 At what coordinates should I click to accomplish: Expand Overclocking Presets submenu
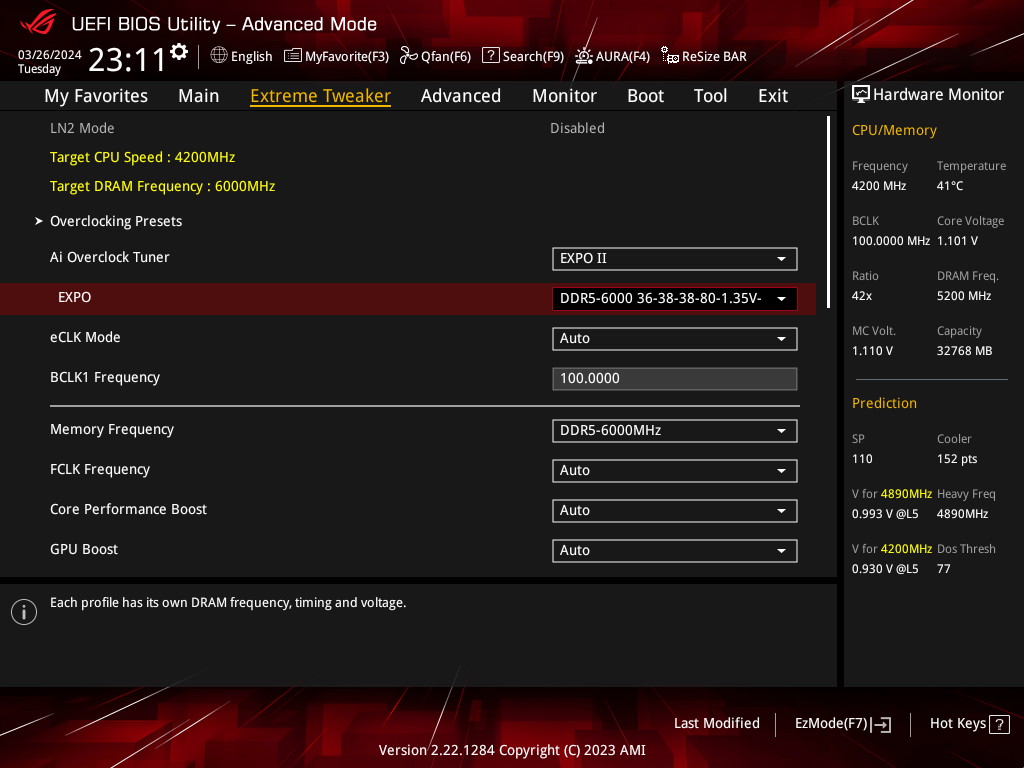point(116,221)
